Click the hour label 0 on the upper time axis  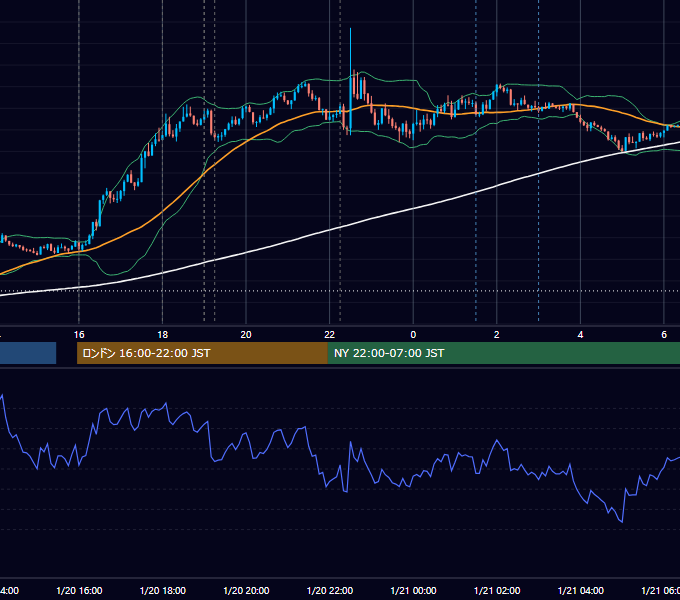click(x=413, y=335)
